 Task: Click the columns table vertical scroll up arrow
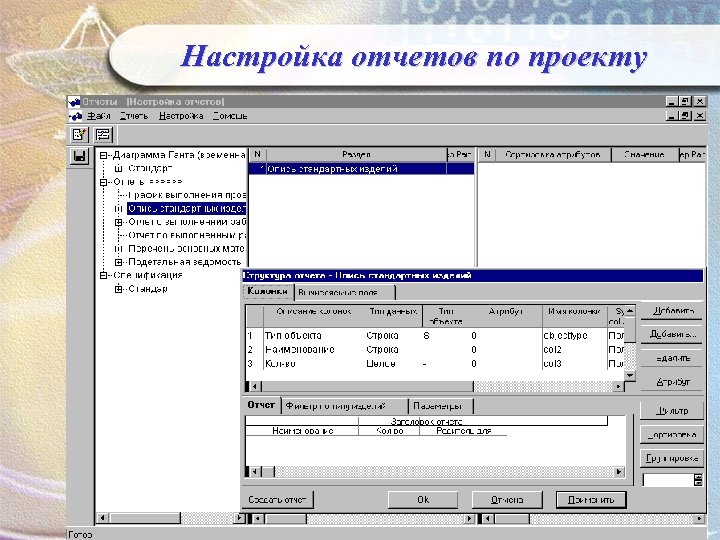[x=630, y=311]
